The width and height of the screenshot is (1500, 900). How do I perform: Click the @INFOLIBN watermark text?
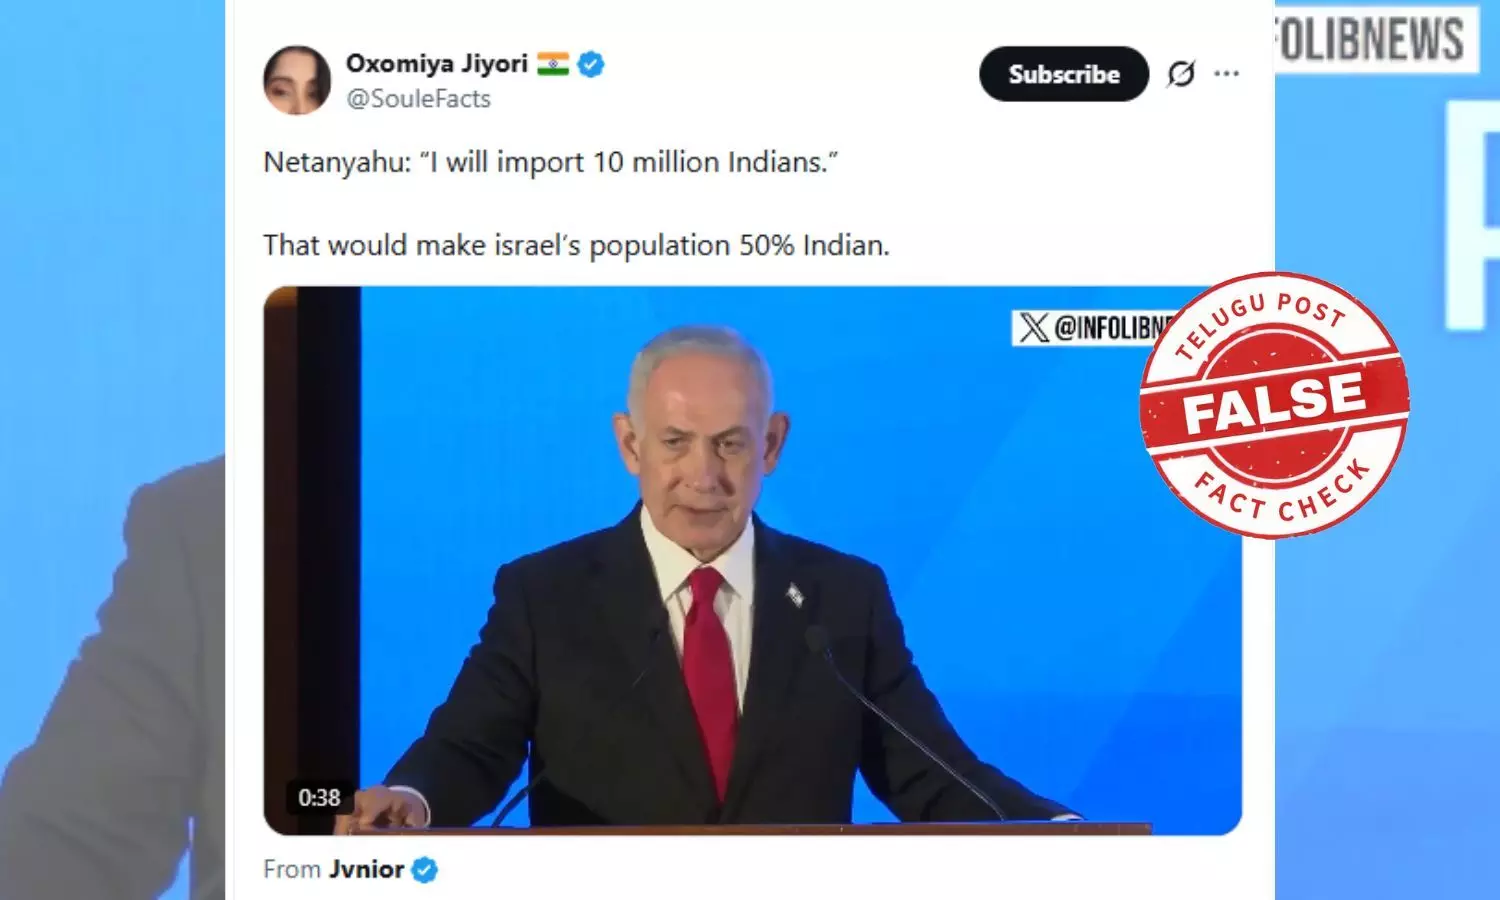coord(1113,327)
